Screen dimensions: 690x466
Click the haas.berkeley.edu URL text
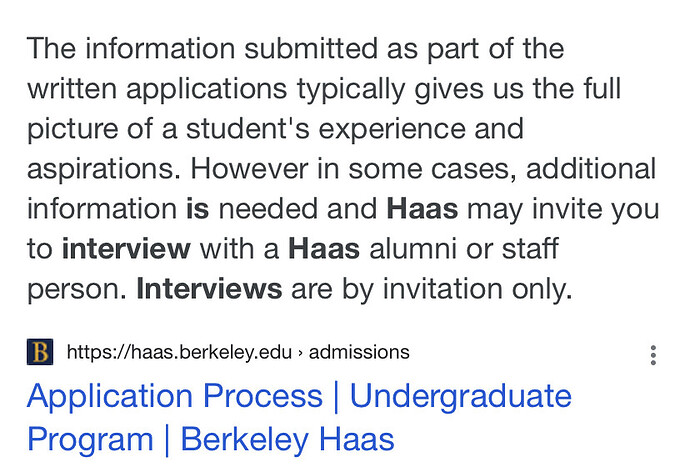tap(179, 352)
